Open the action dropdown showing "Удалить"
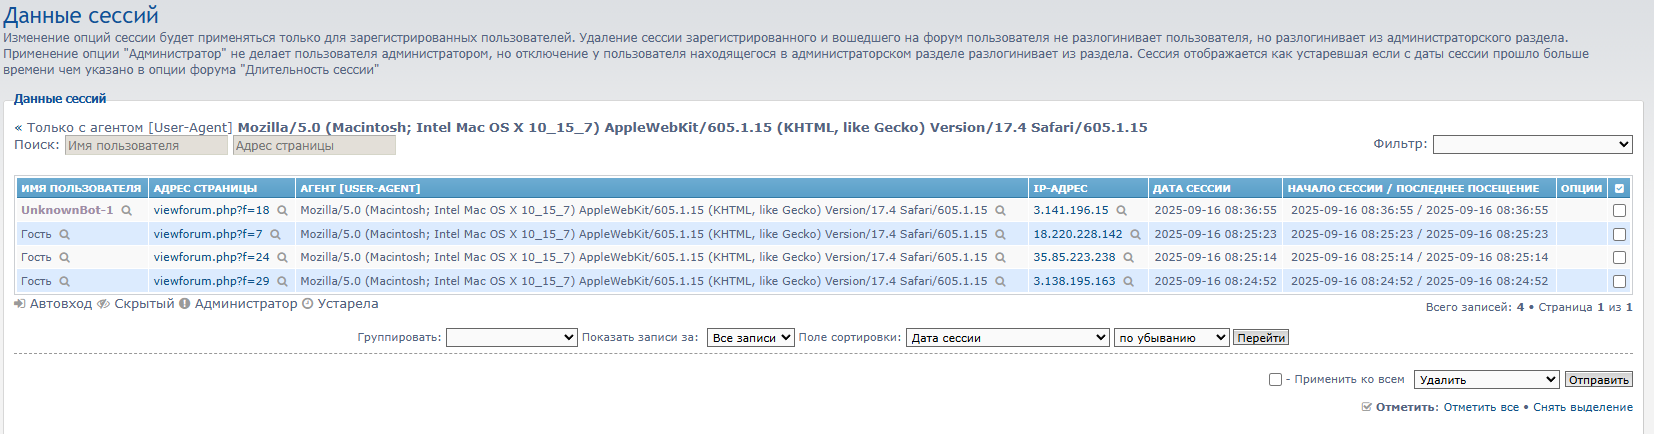 1486,380
